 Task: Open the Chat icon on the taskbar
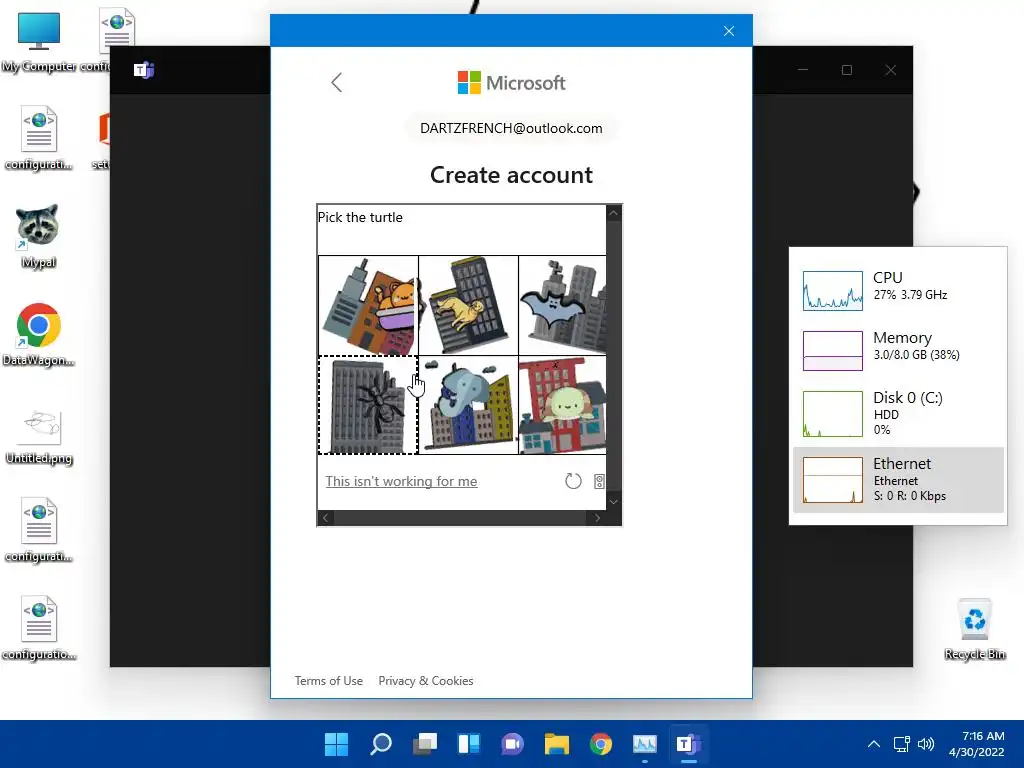[513, 744]
